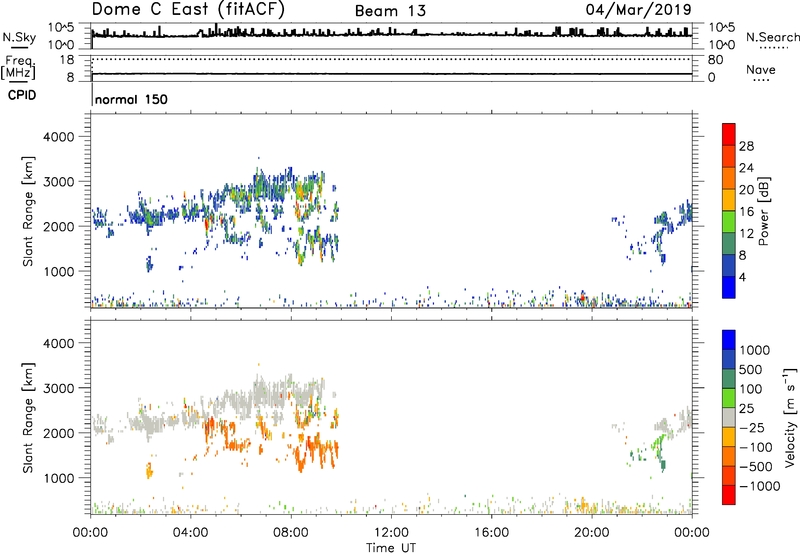
Task: Click the "16" value on power colorbar
Action: tap(746, 212)
